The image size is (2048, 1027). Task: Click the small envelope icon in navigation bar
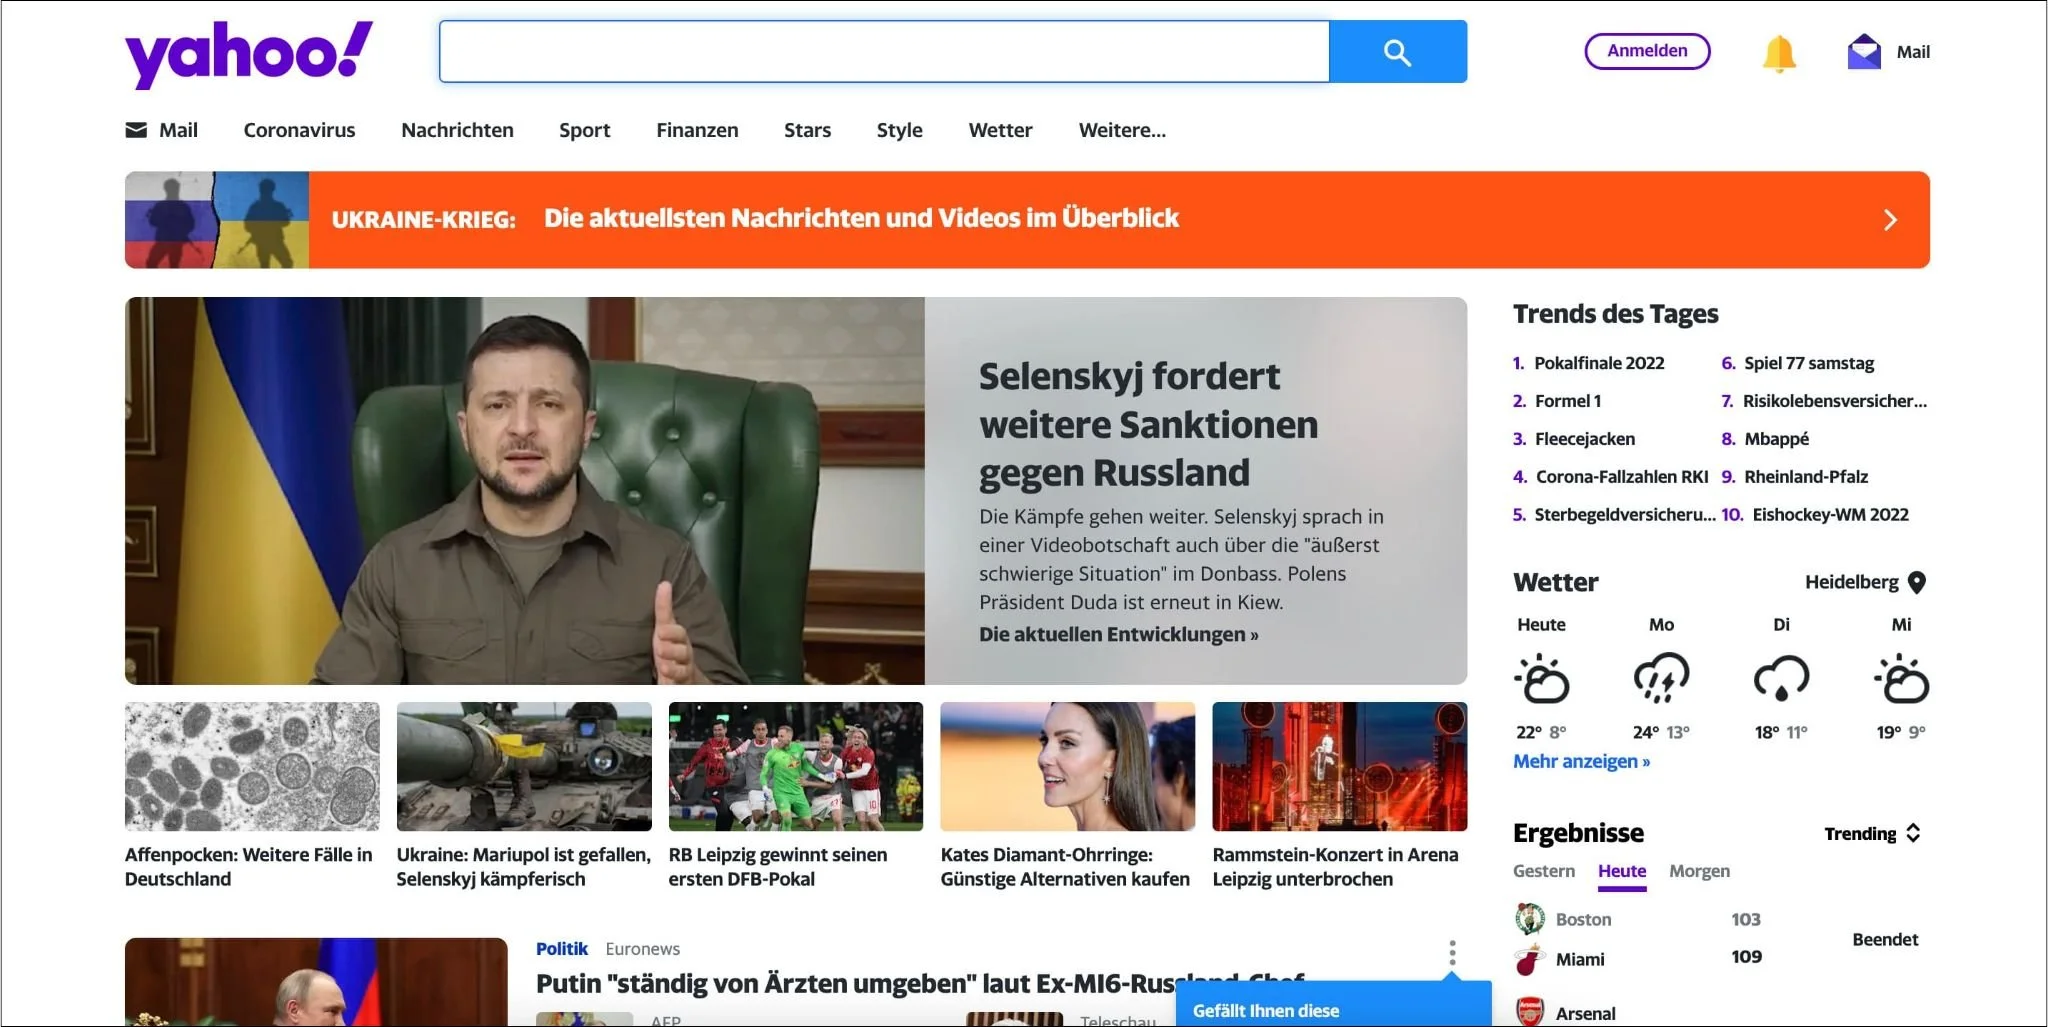point(136,130)
